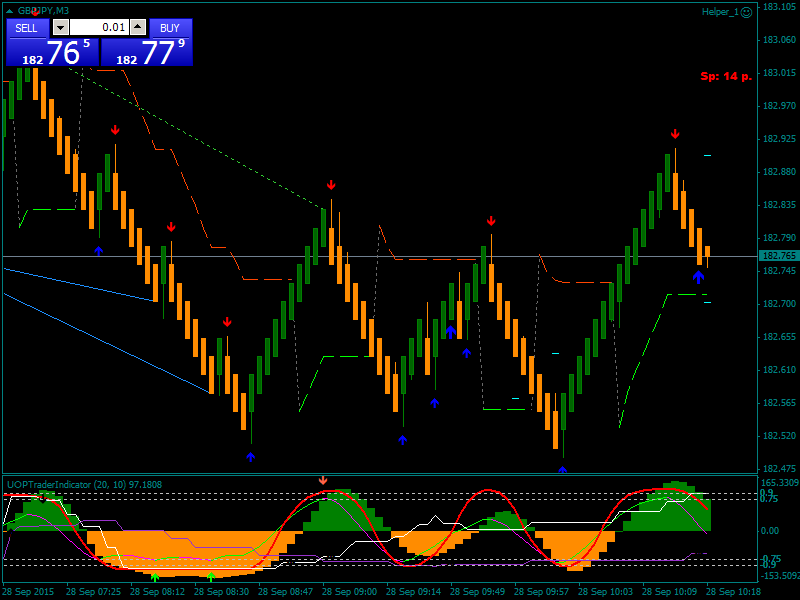
Task: Click the large blue up arrow by latest candle
Action: (698, 277)
